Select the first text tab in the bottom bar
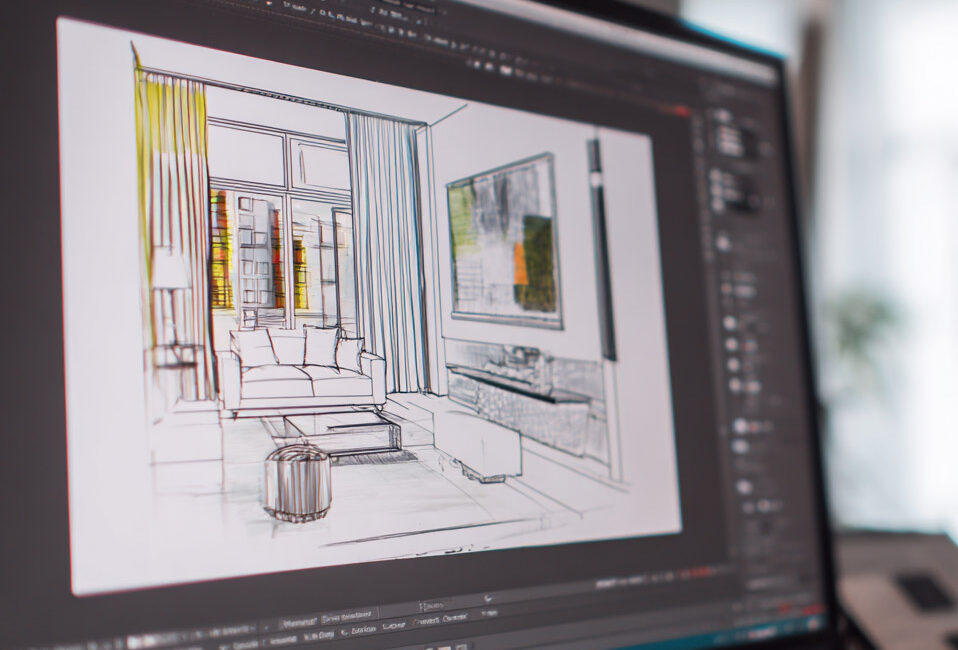 point(297,621)
